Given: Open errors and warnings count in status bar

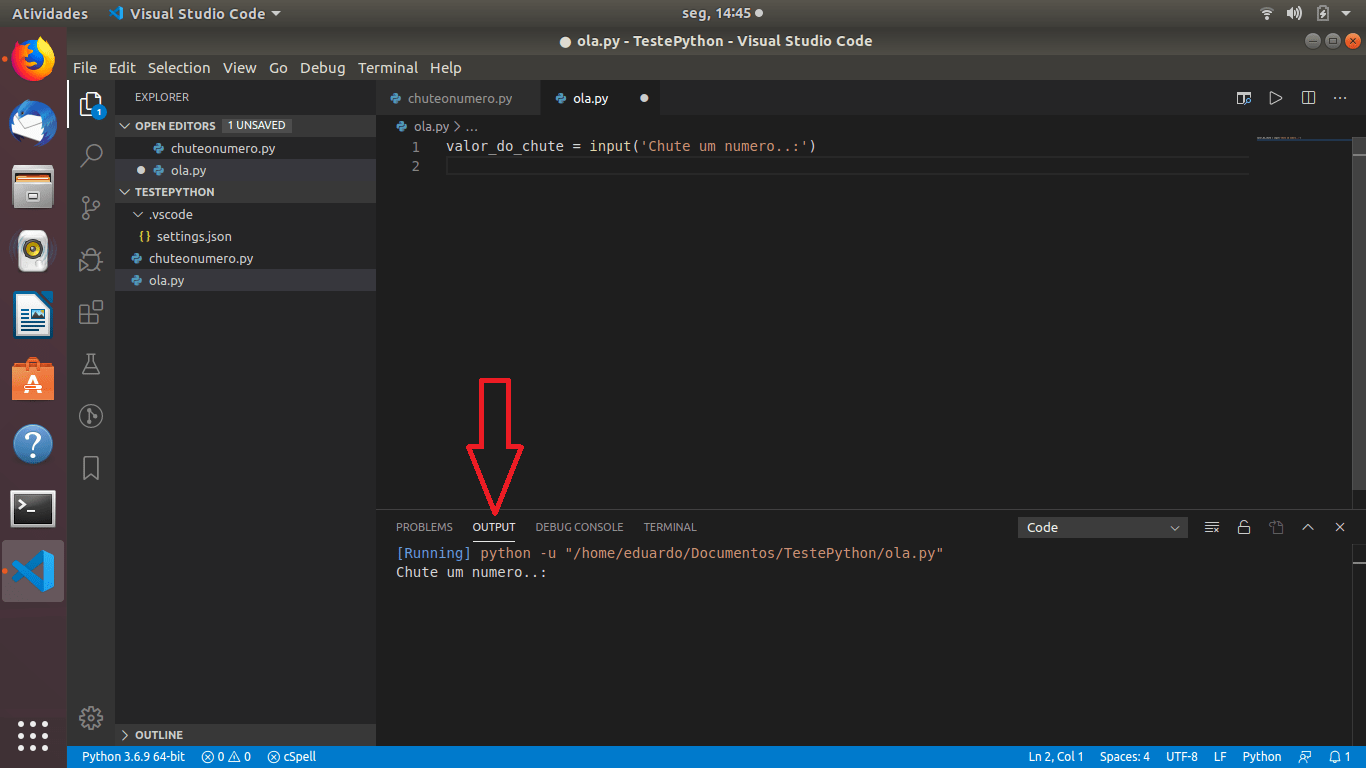Looking at the screenshot, I should point(226,757).
